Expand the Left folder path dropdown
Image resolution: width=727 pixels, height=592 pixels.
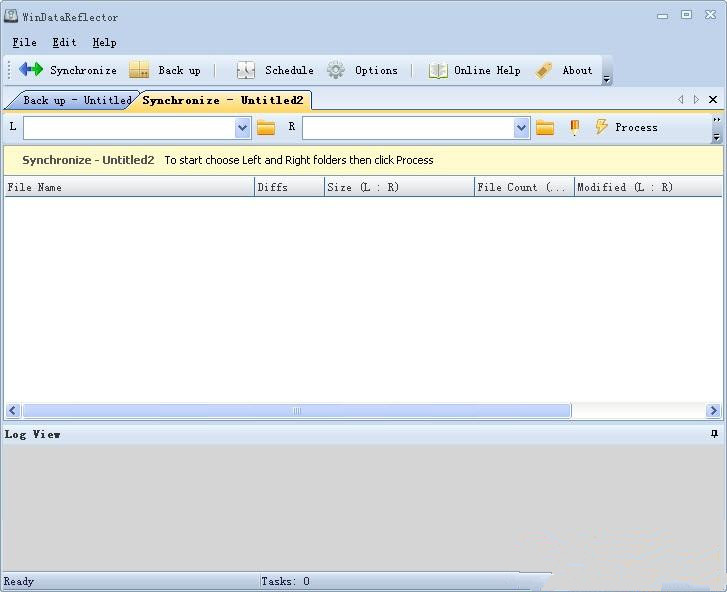click(242, 127)
